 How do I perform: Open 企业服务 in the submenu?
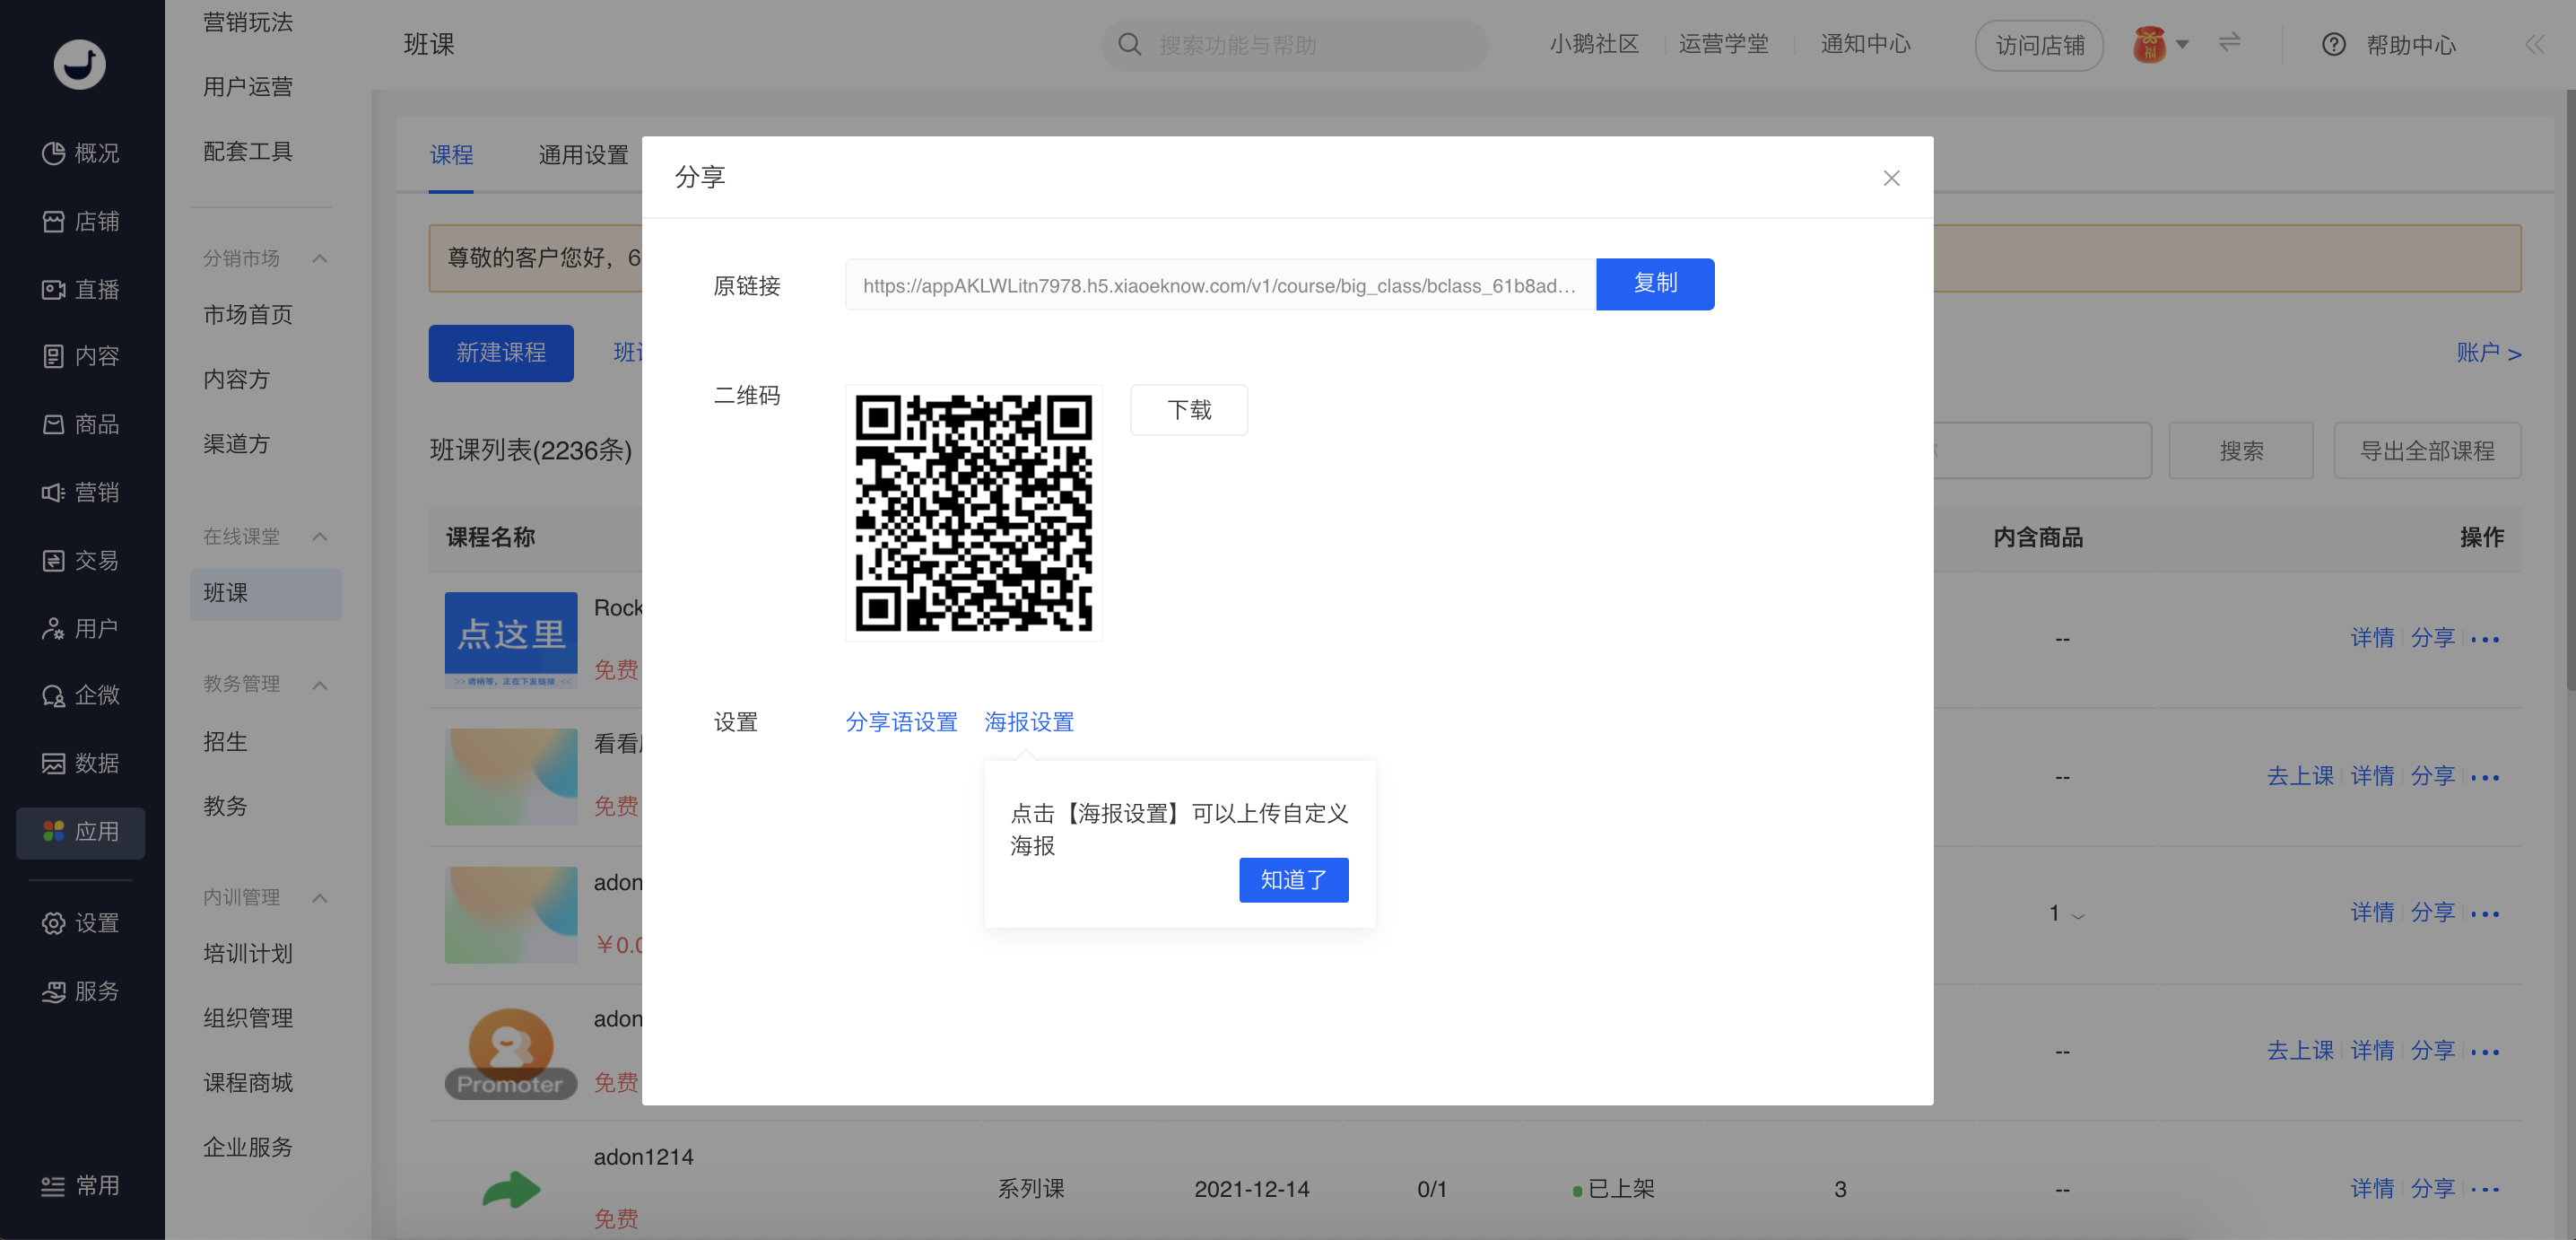tap(248, 1148)
